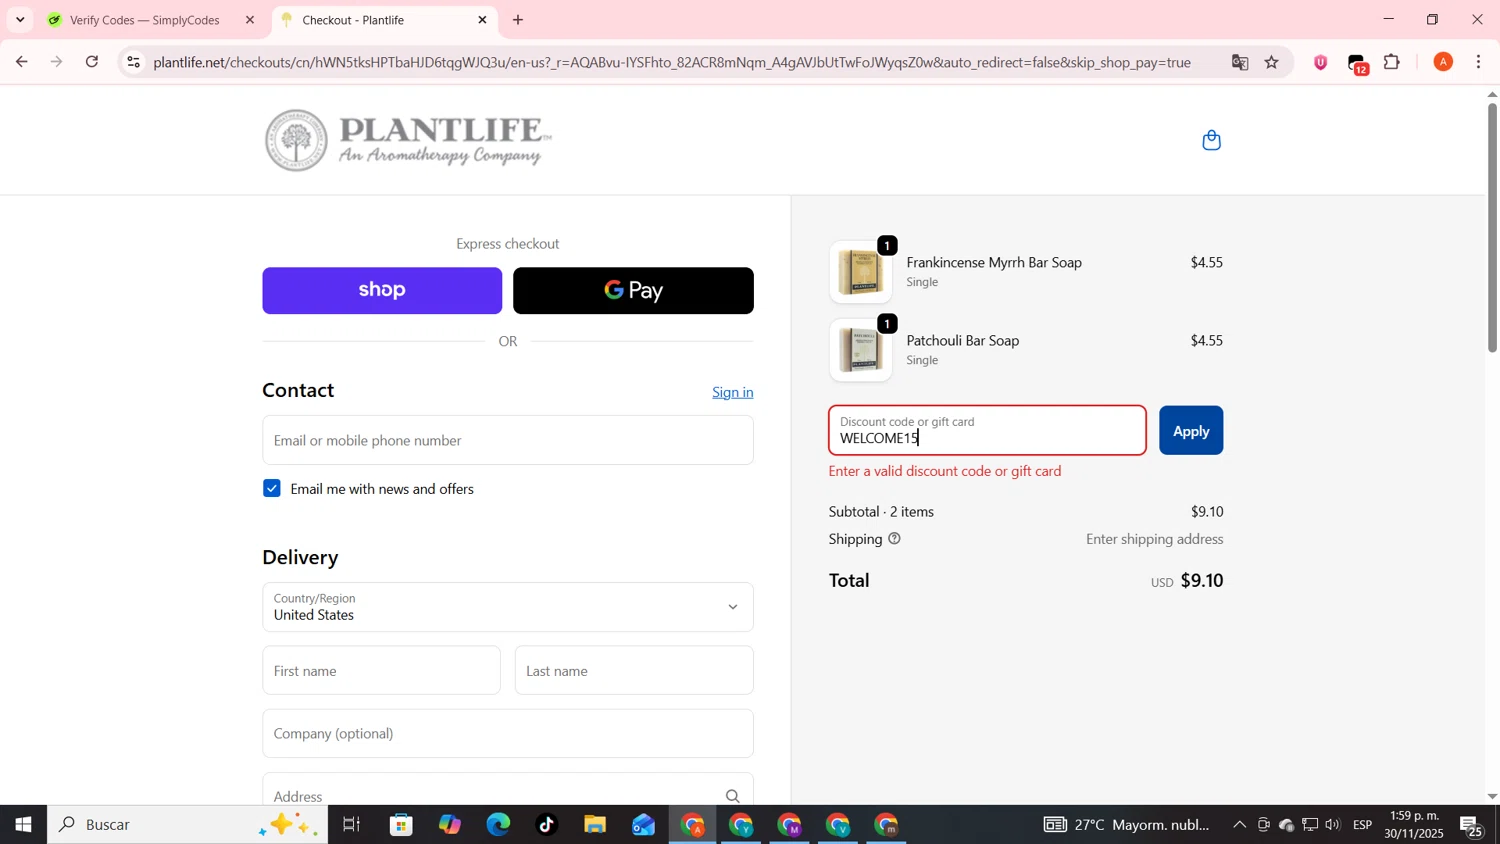Open the shopping bag cart icon
Image resolution: width=1500 pixels, height=844 pixels.
(1211, 140)
